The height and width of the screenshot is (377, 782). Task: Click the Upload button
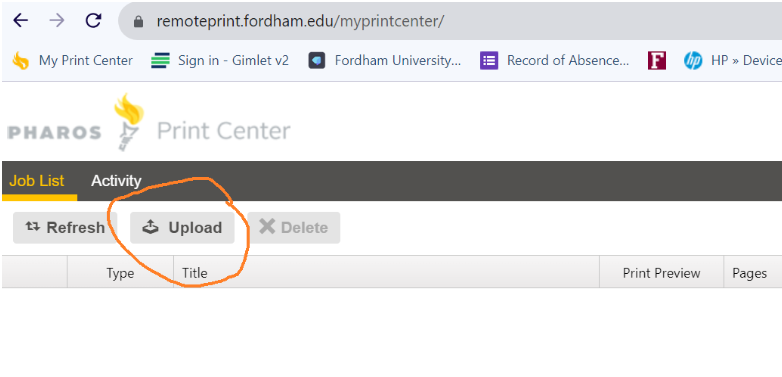pos(182,227)
